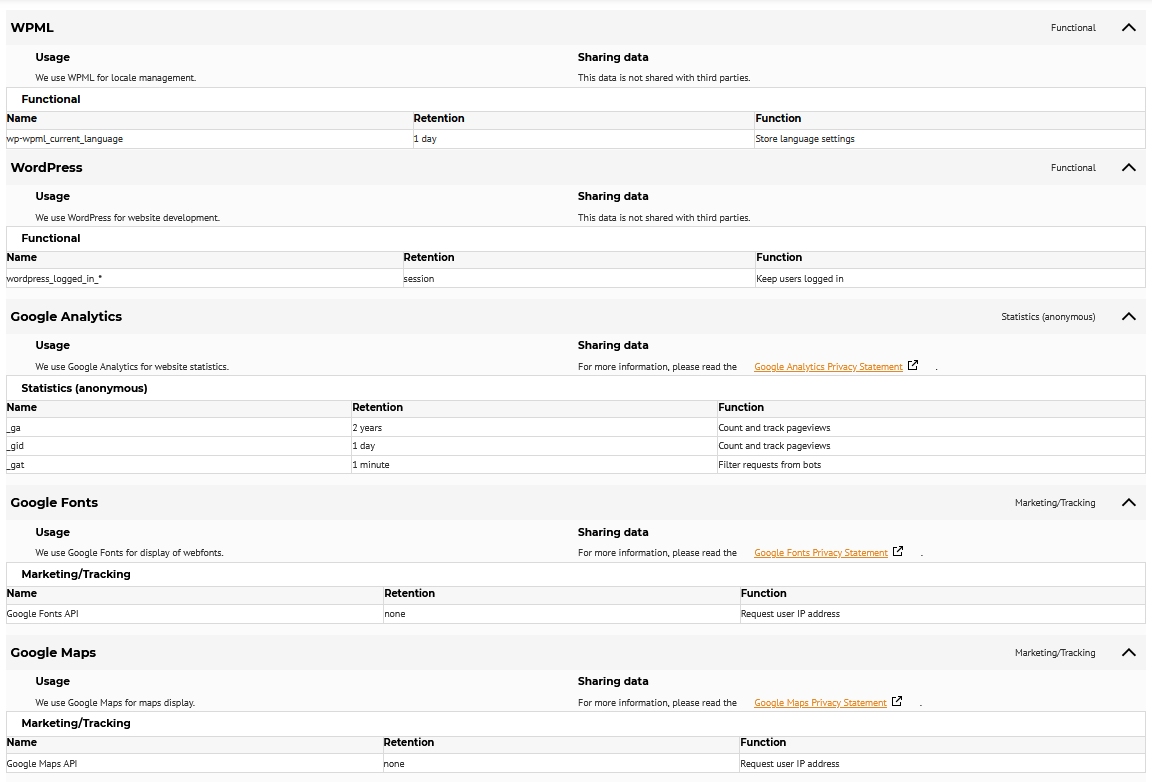Collapse the Google Analytics section chevron
The height and width of the screenshot is (782, 1152).
[1128, 317]
